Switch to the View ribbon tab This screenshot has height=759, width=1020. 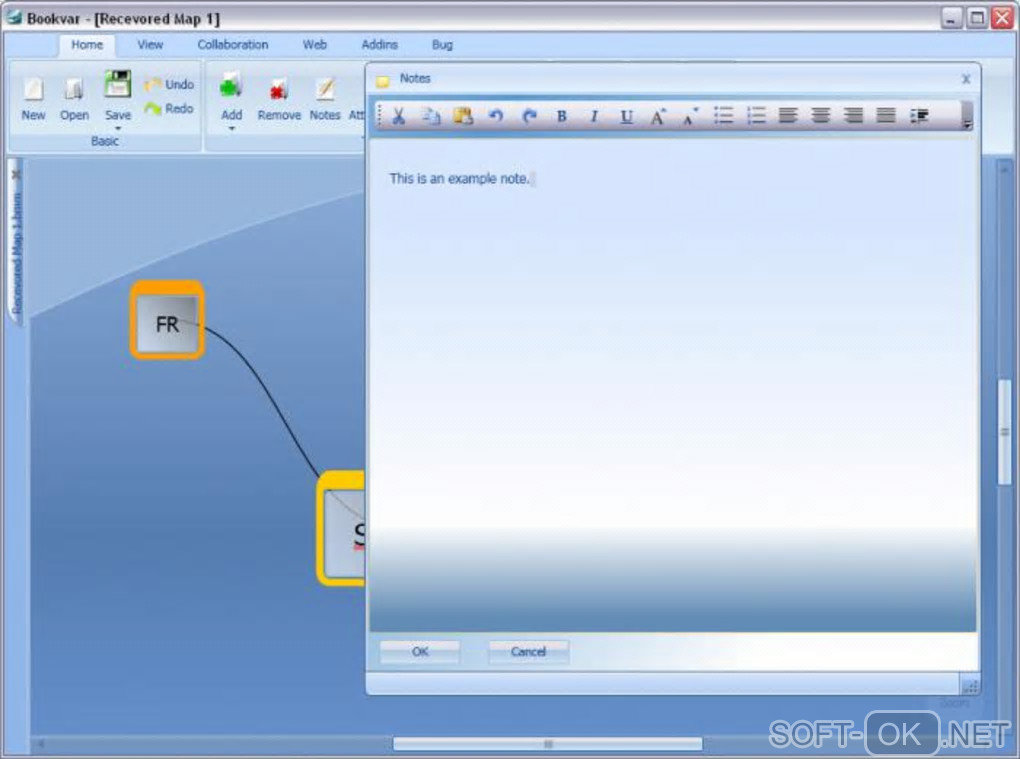[150, 45]
